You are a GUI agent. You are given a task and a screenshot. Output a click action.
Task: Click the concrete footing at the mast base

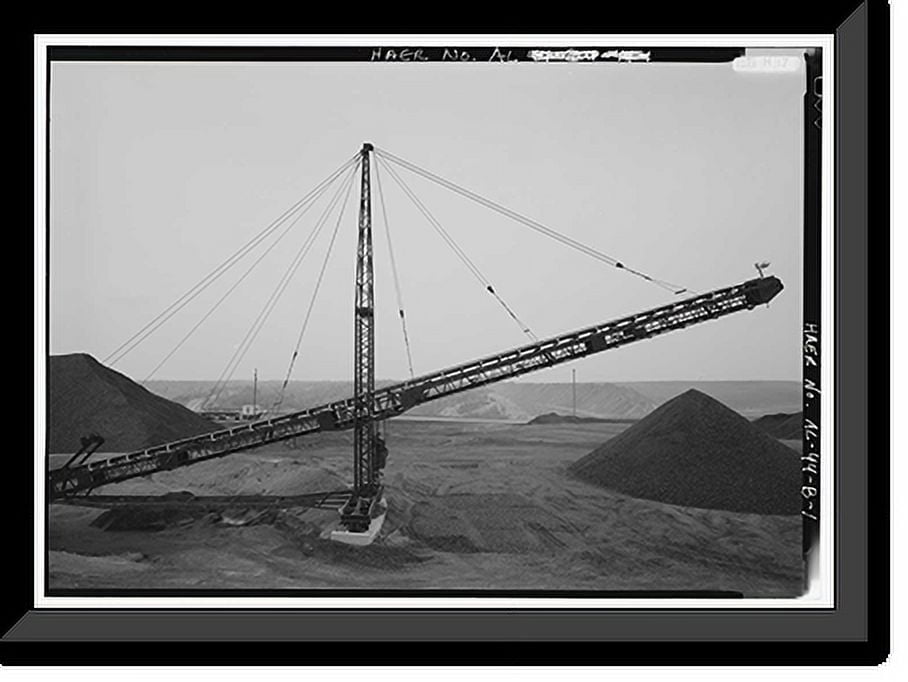pos(357,534)
